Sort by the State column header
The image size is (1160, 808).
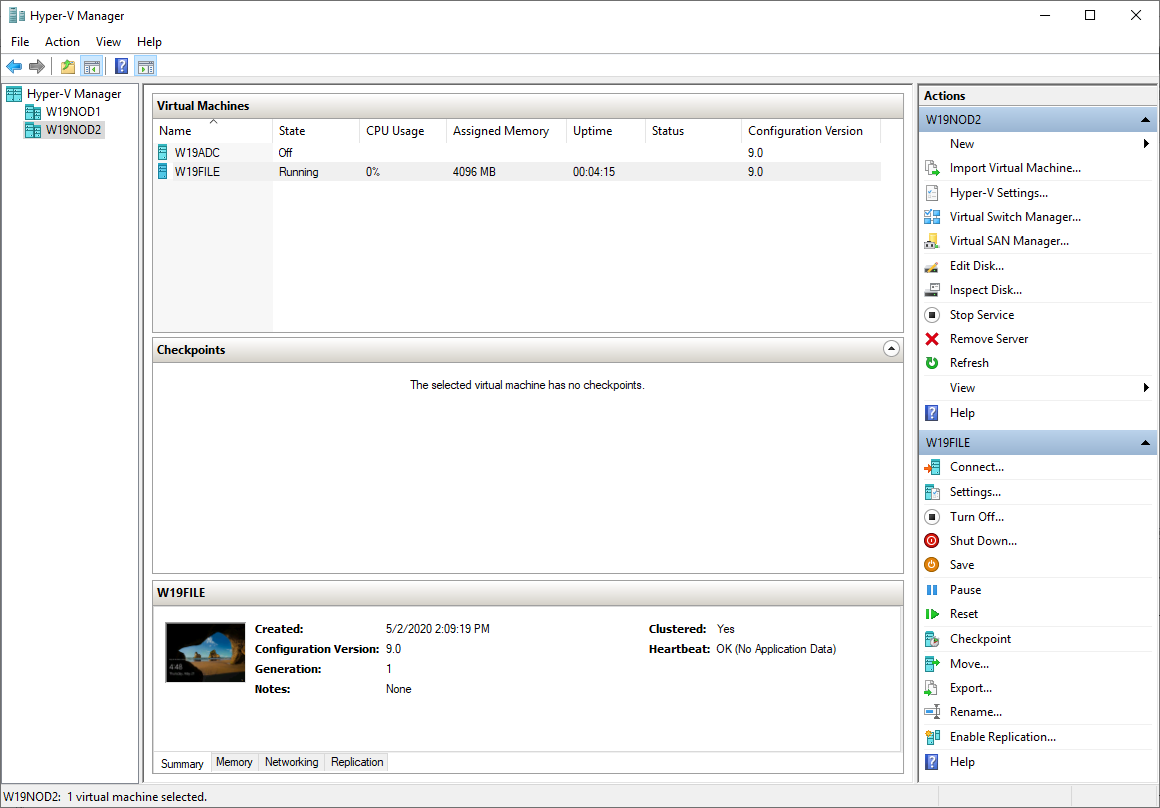pos(316,131)
